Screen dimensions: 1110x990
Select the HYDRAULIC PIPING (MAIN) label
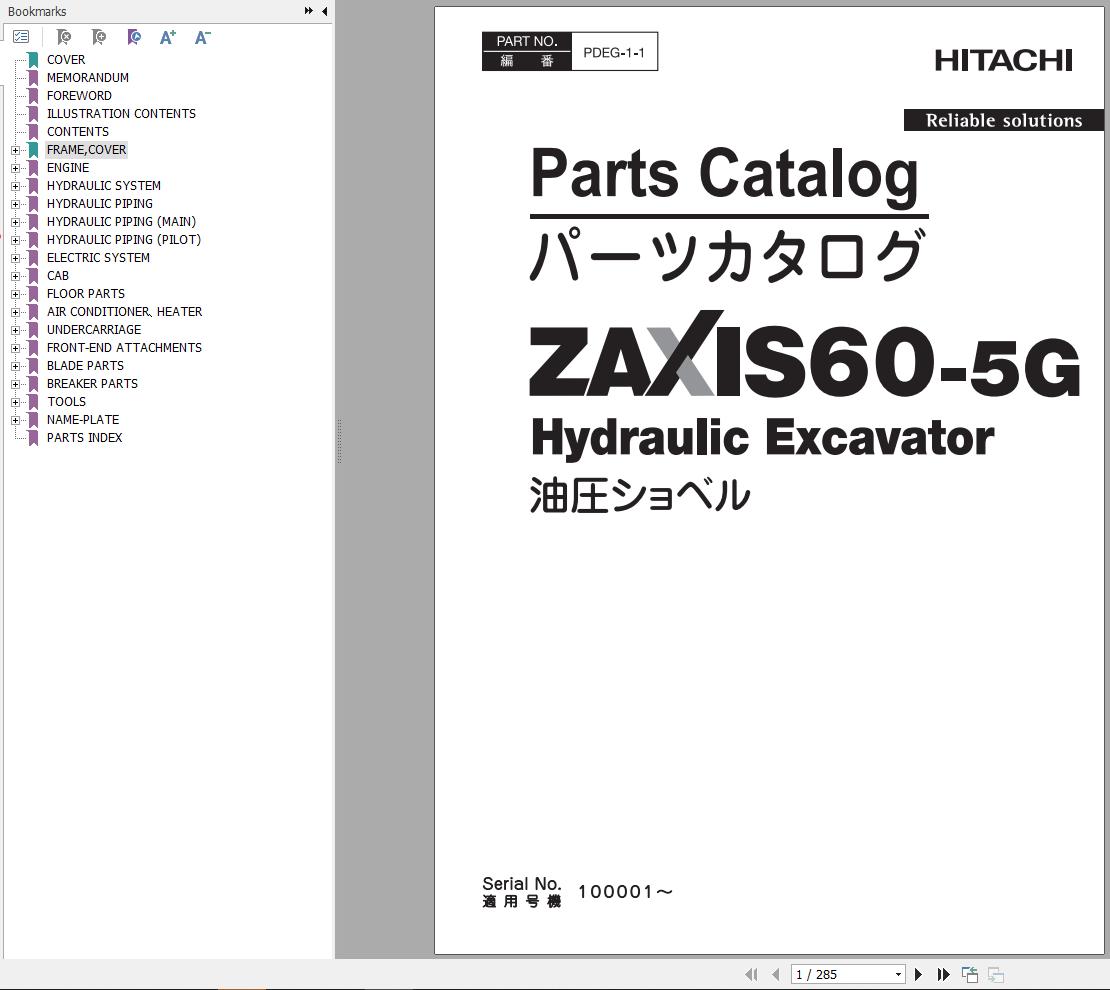(121, 222)
